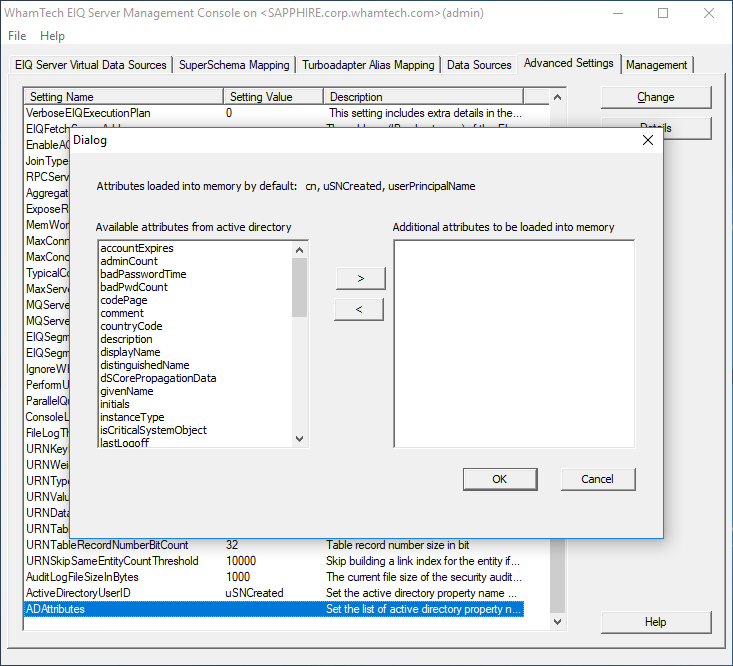The image size is (733, 666).
Task: Sort by the Setting Name column header
Action: click(122, 97)
